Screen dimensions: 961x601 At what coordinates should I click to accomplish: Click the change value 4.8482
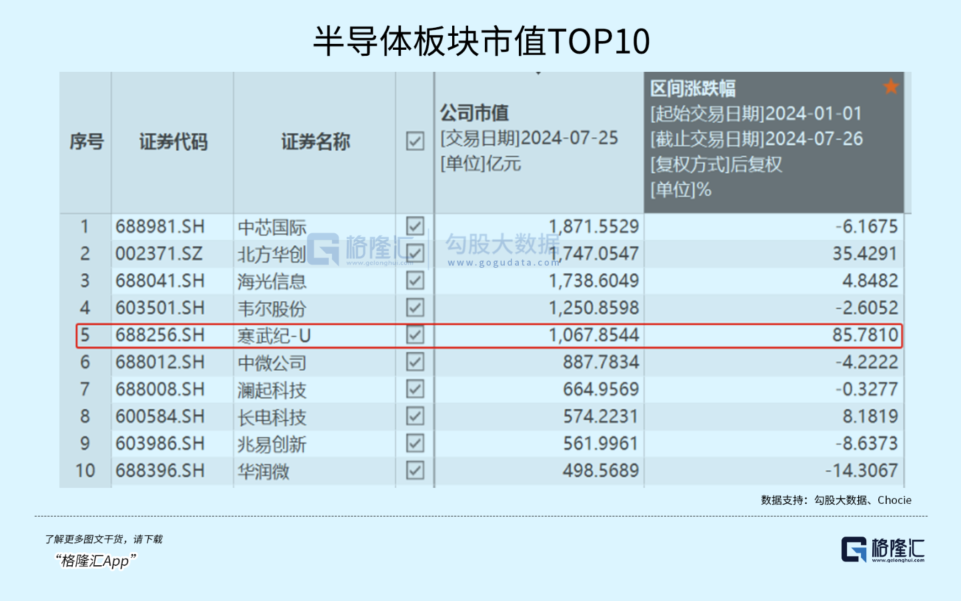pyautogui.click(x=870, y=281)
